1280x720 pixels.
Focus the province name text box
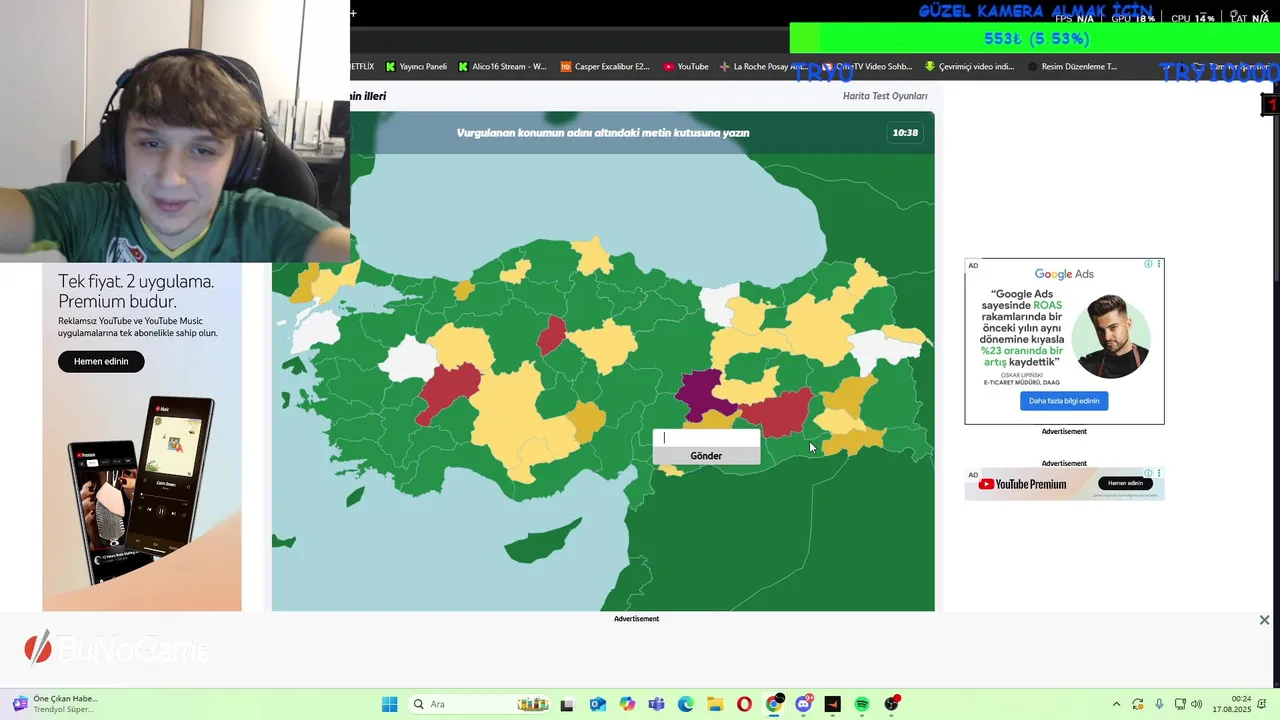pos(706,438)
